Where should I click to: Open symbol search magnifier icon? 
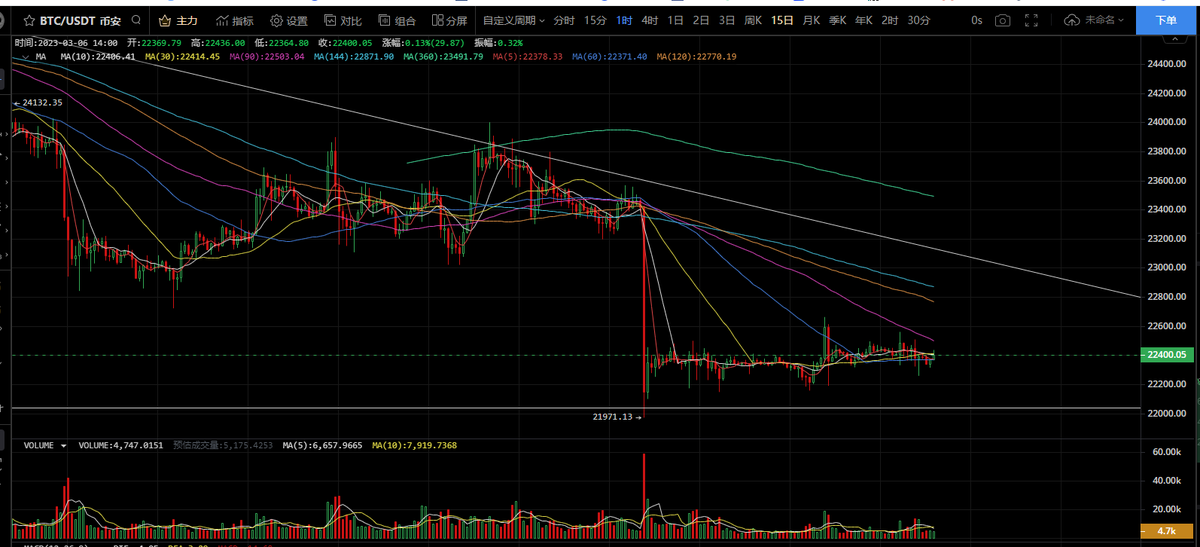[137, 20]
